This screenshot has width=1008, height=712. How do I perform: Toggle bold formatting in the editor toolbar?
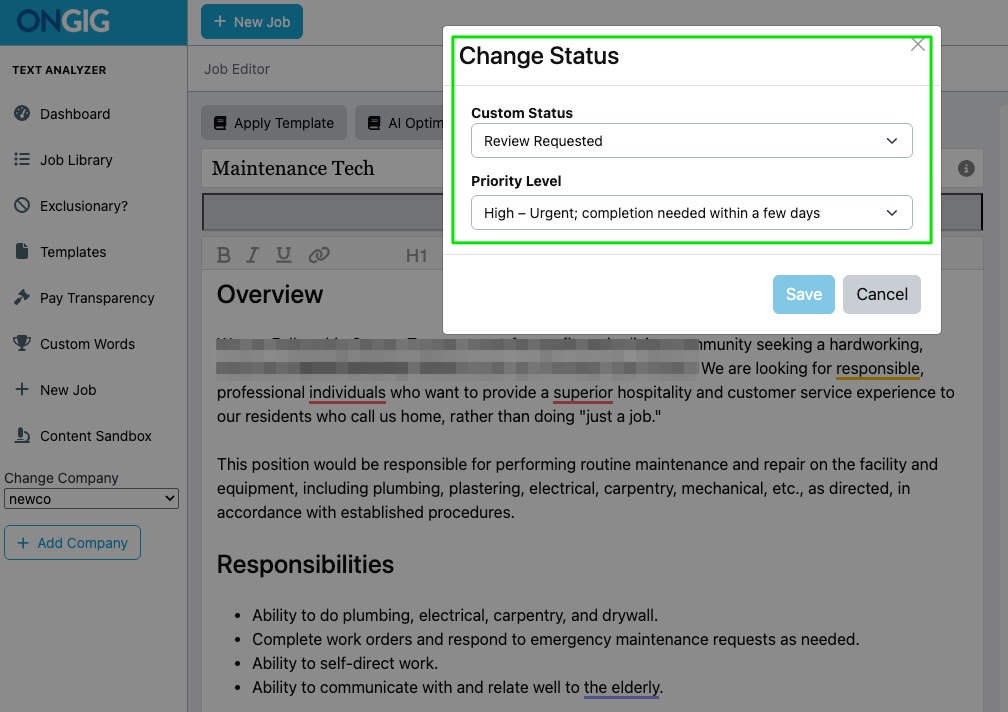pyautogui.click(x=223, y=254)
